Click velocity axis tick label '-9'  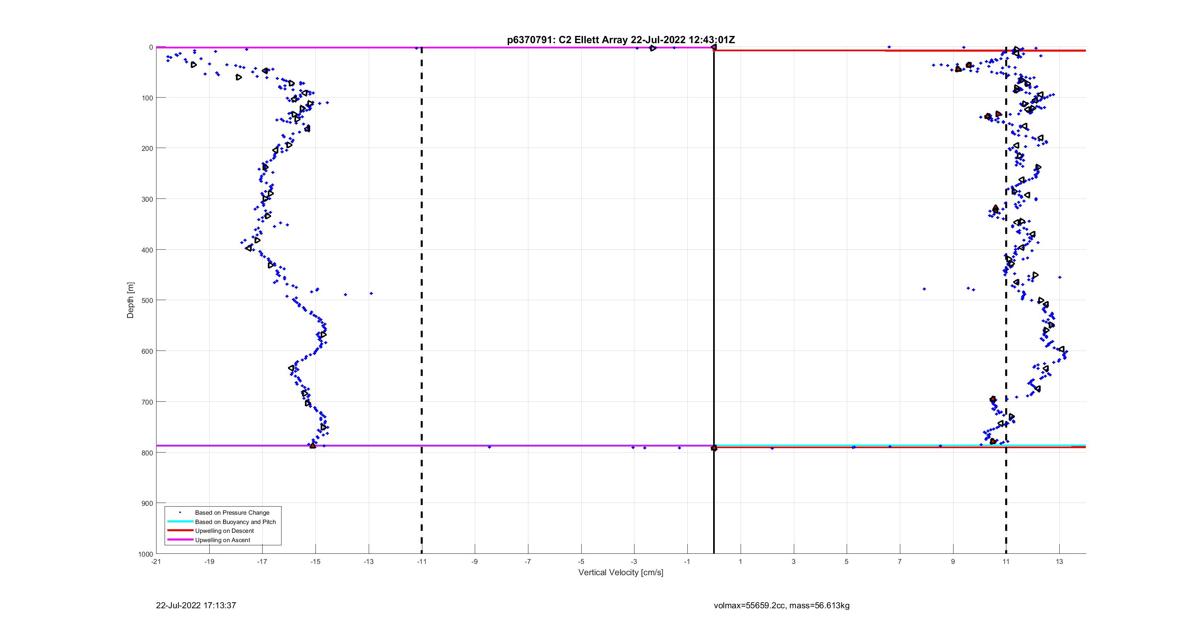(475, 562)
